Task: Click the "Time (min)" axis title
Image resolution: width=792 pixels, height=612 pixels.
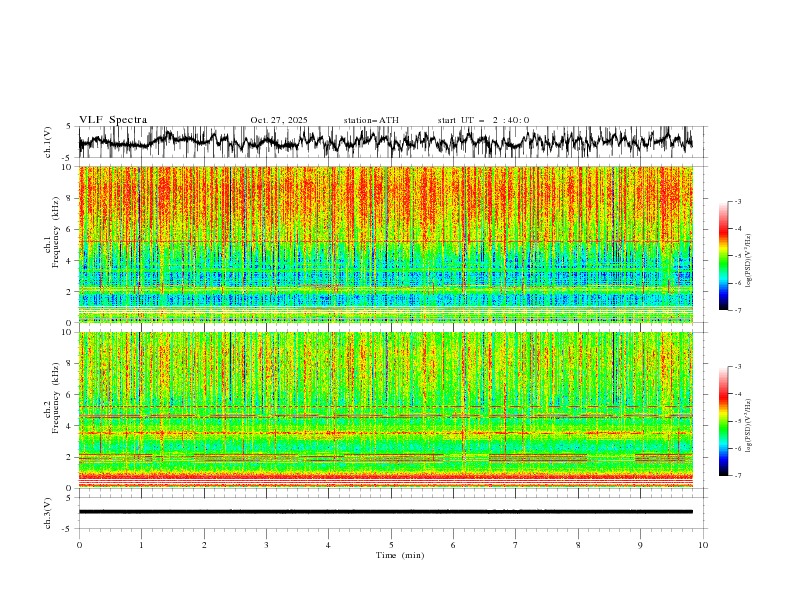Action: pos(400,555)
